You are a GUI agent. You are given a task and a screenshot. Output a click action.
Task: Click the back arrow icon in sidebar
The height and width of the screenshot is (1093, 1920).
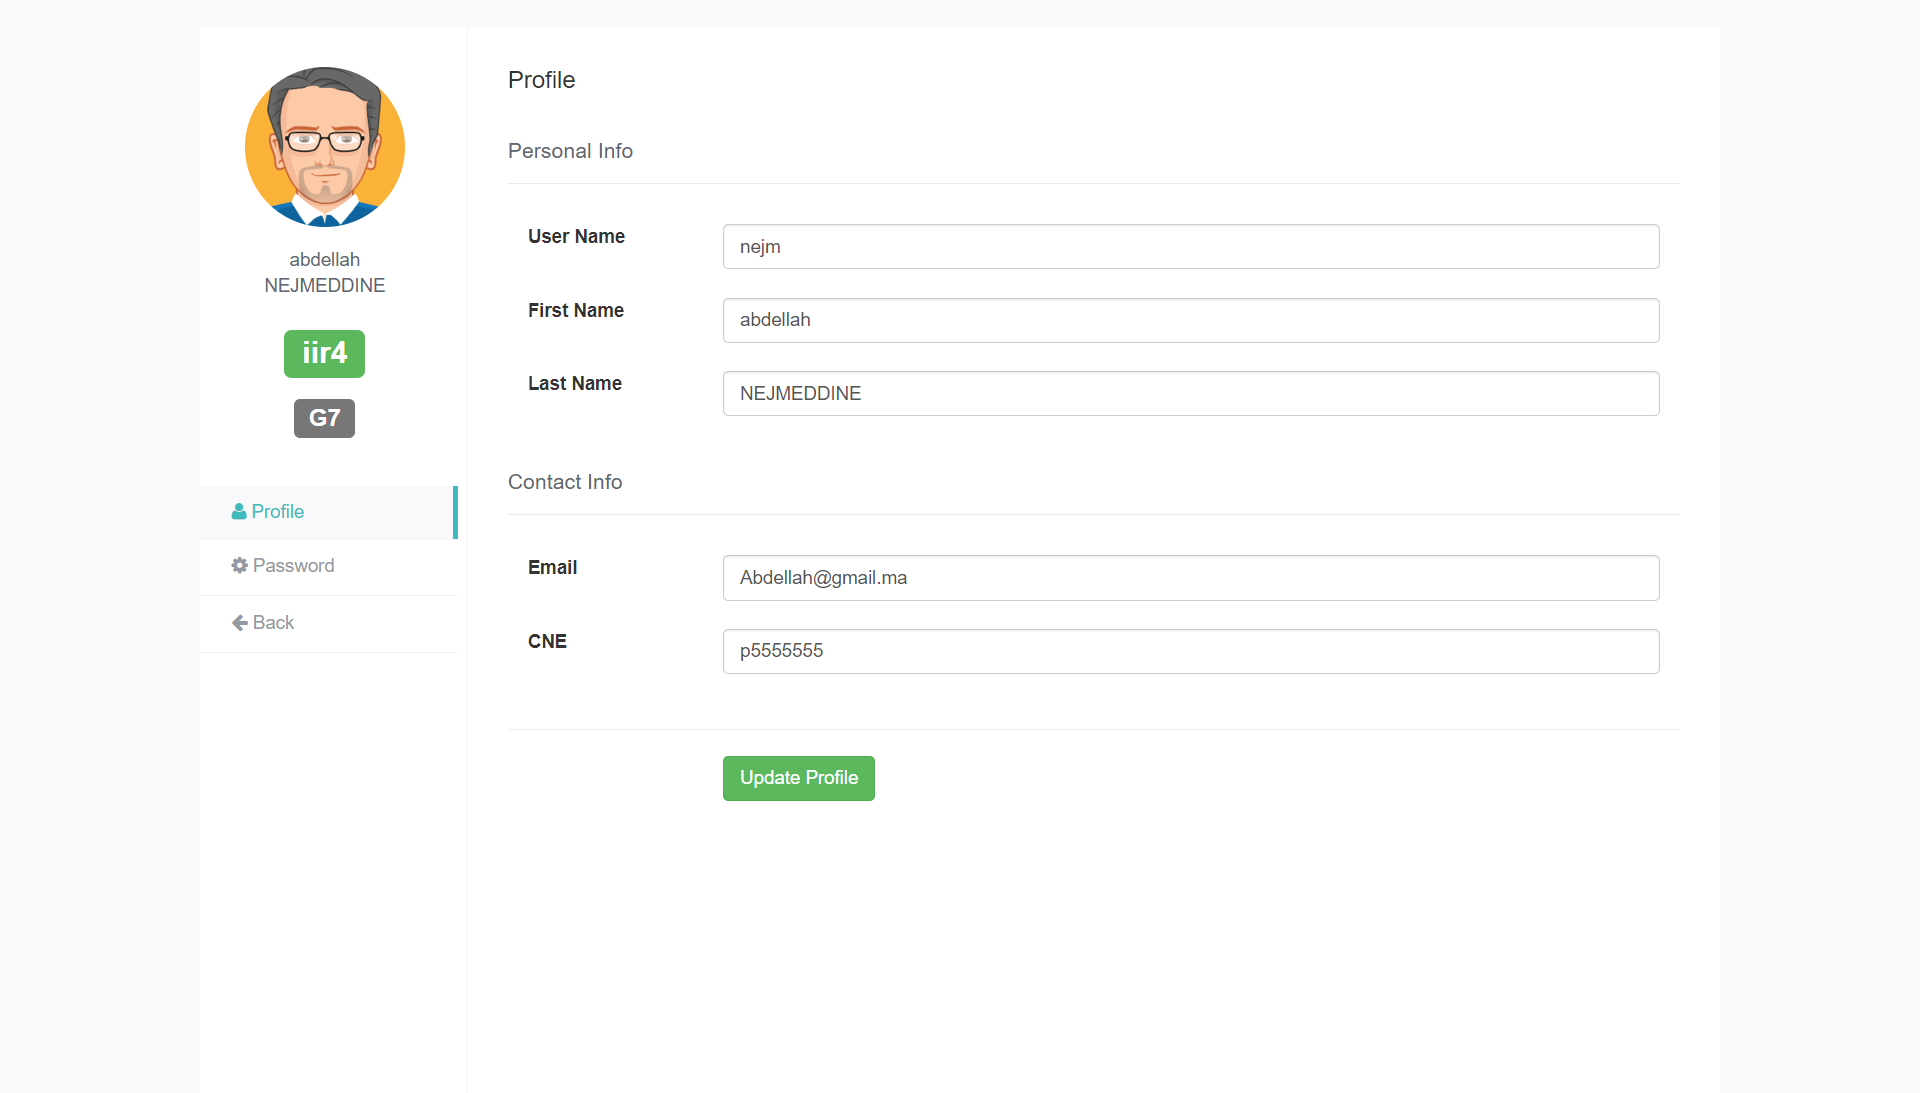coord(239,622)
